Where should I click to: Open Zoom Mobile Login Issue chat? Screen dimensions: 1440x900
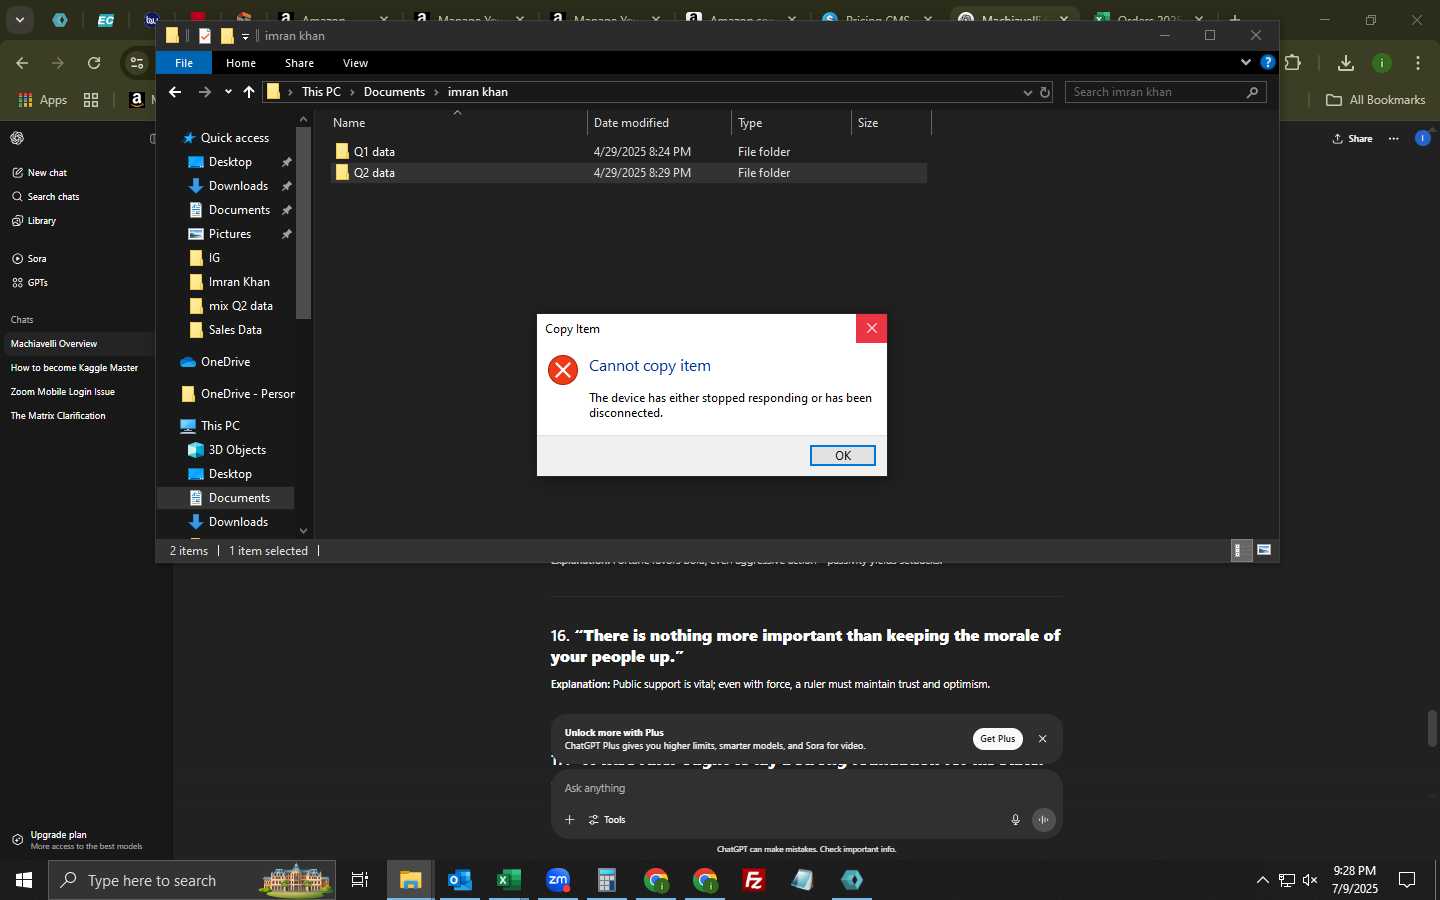click(x=63, y=392)
